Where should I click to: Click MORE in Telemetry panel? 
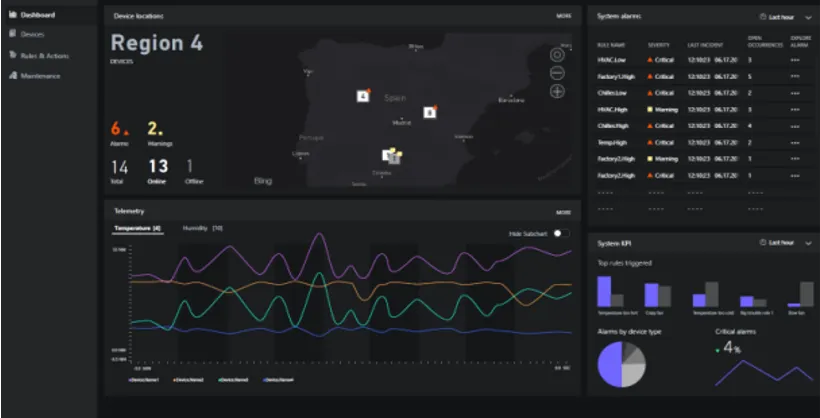click(x=564, y=212)
